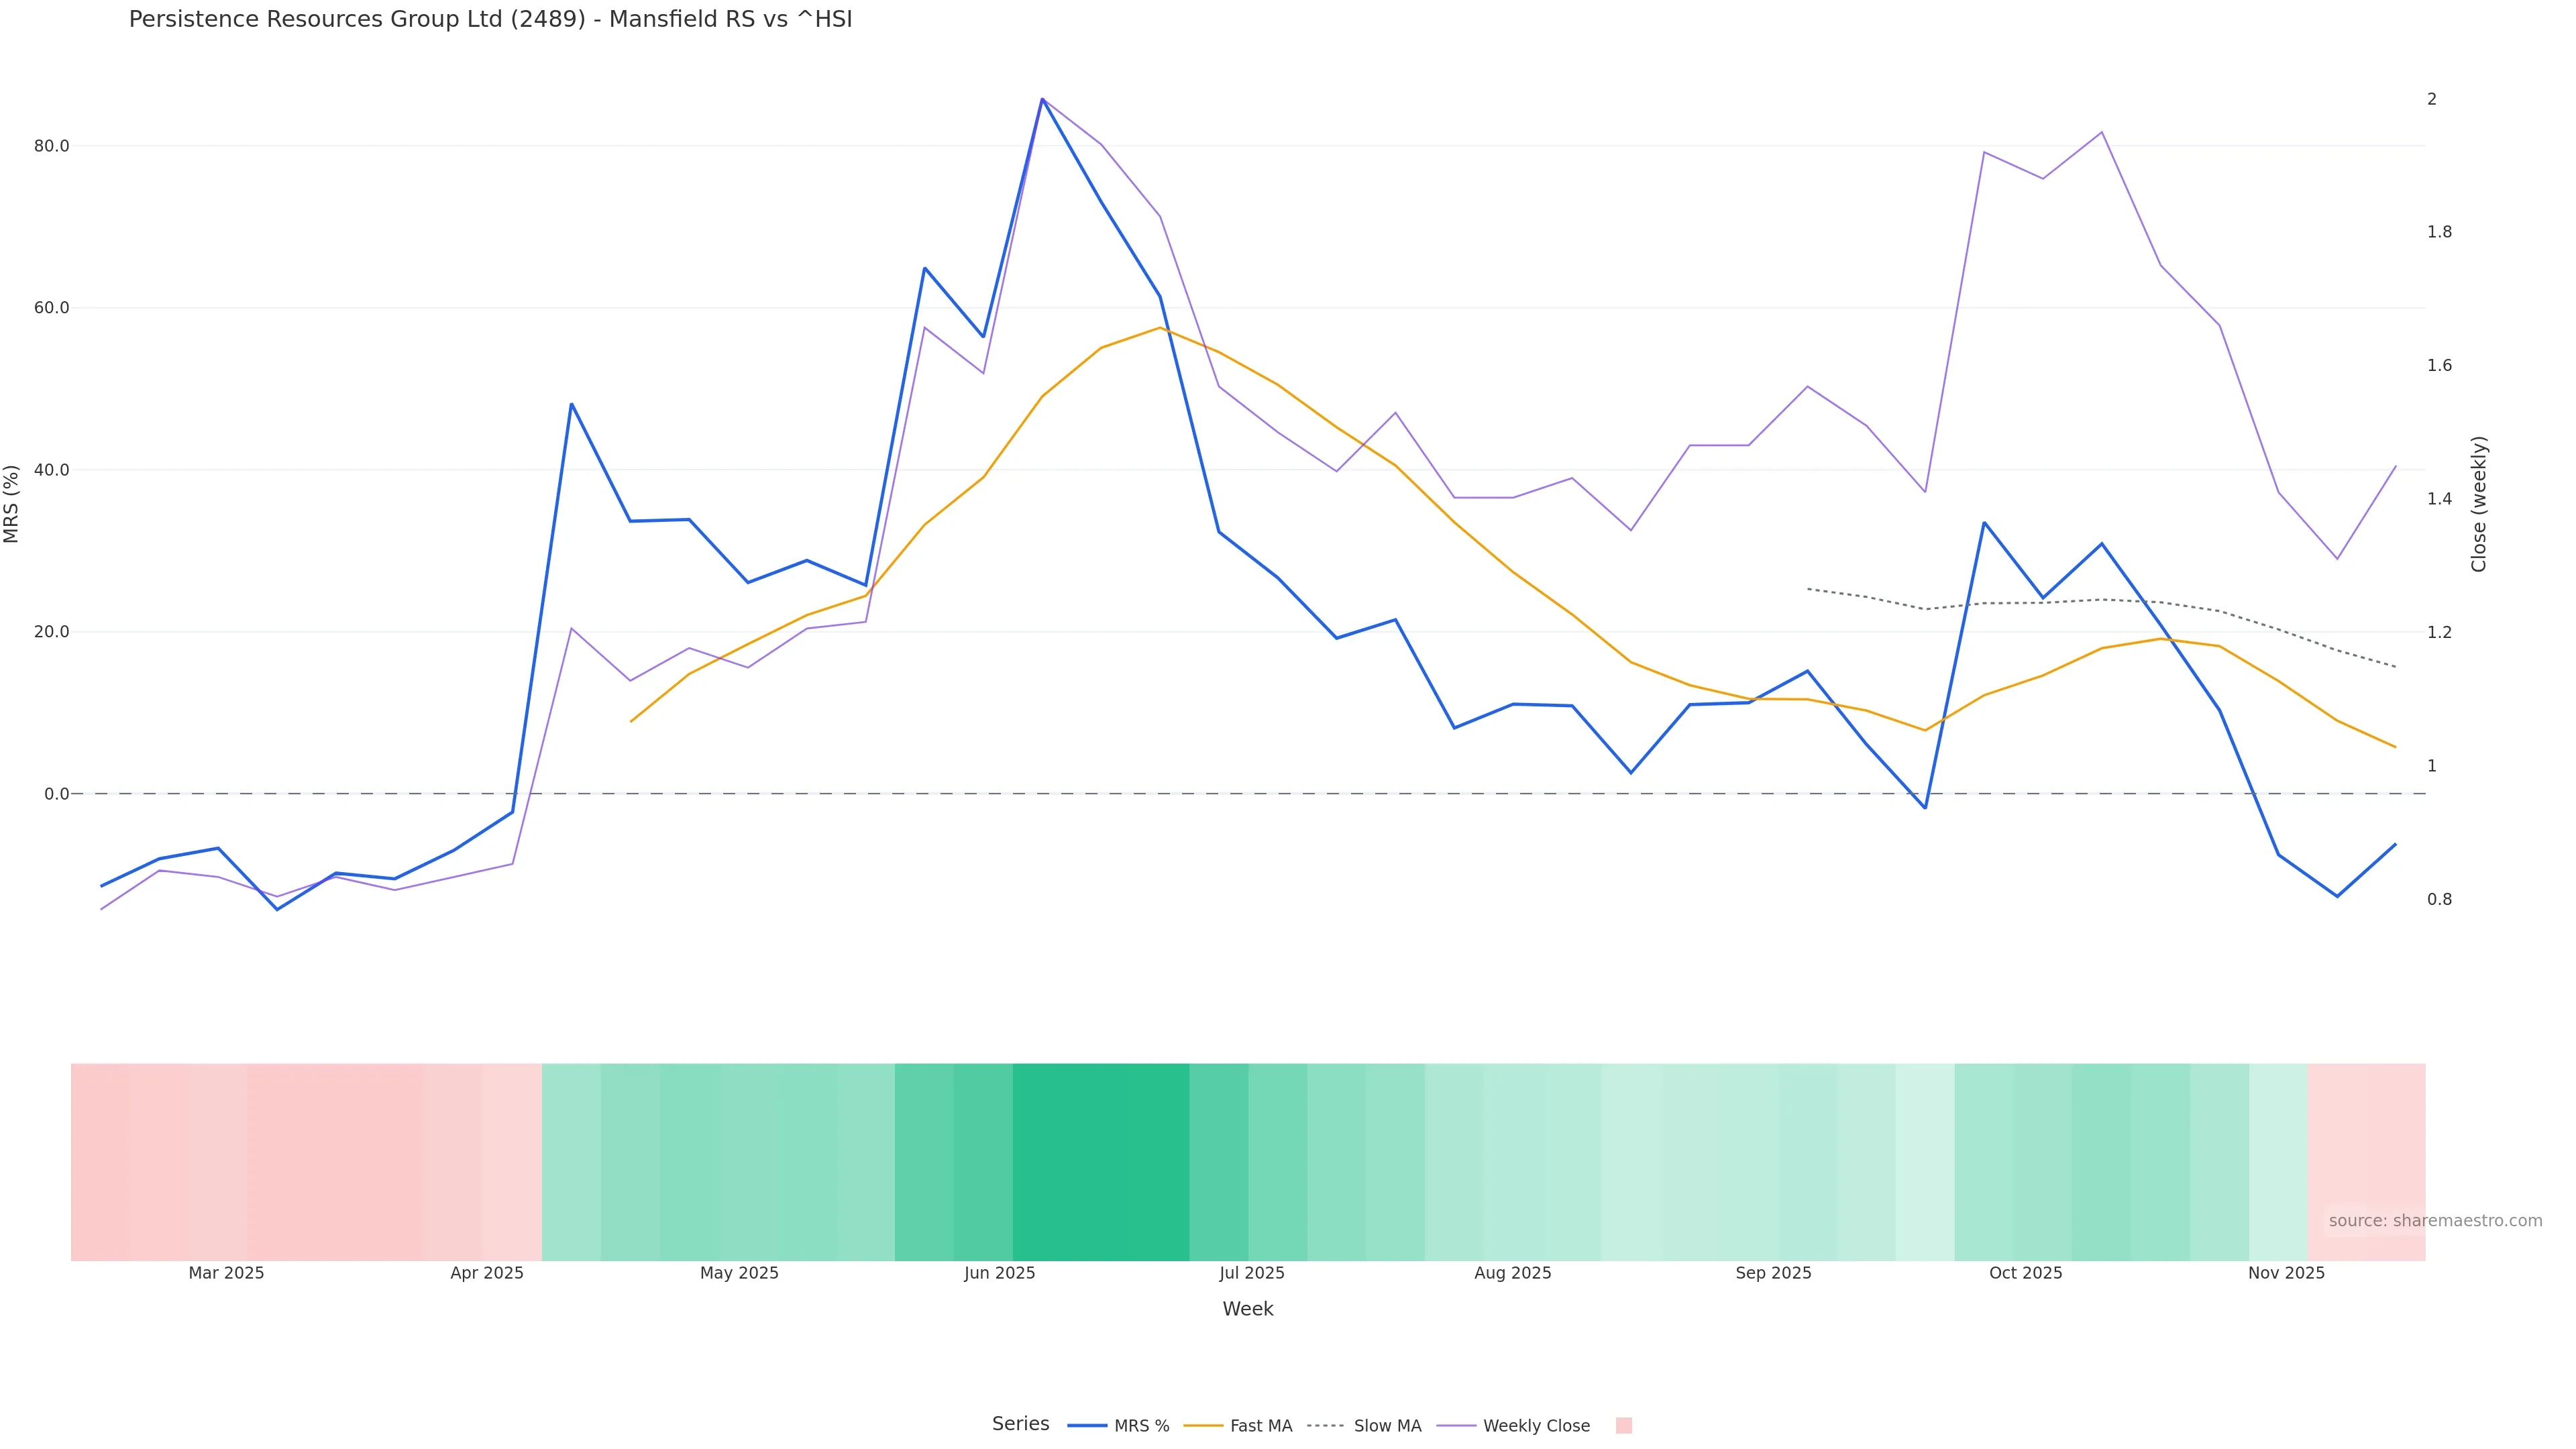Click the MRS line peak in June

point(1042,99)
